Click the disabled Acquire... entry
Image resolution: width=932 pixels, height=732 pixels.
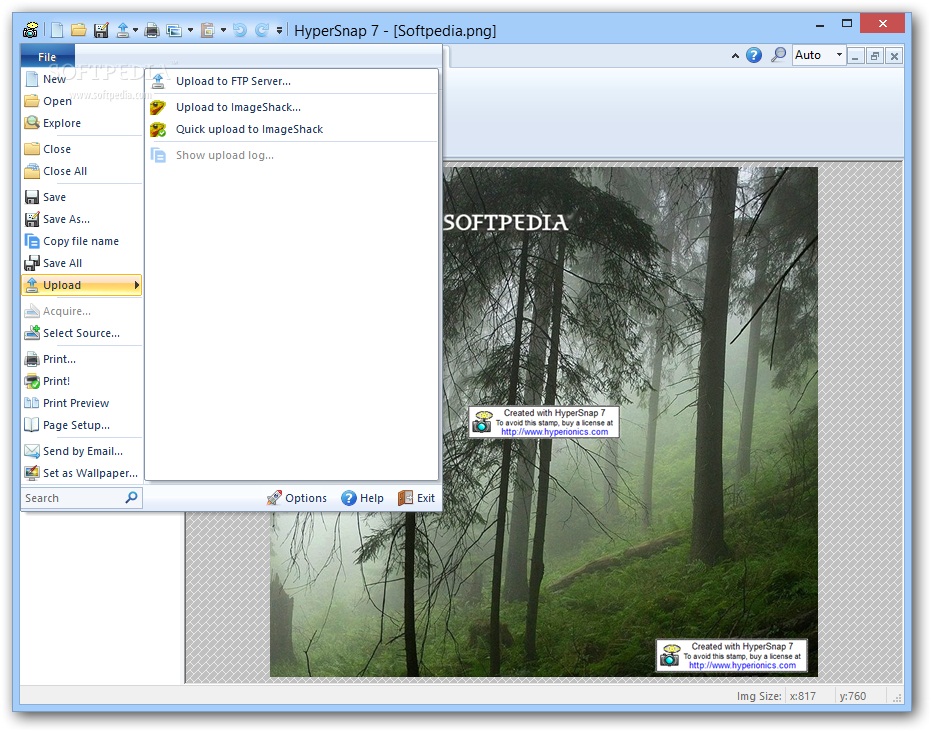coord(82,311)
